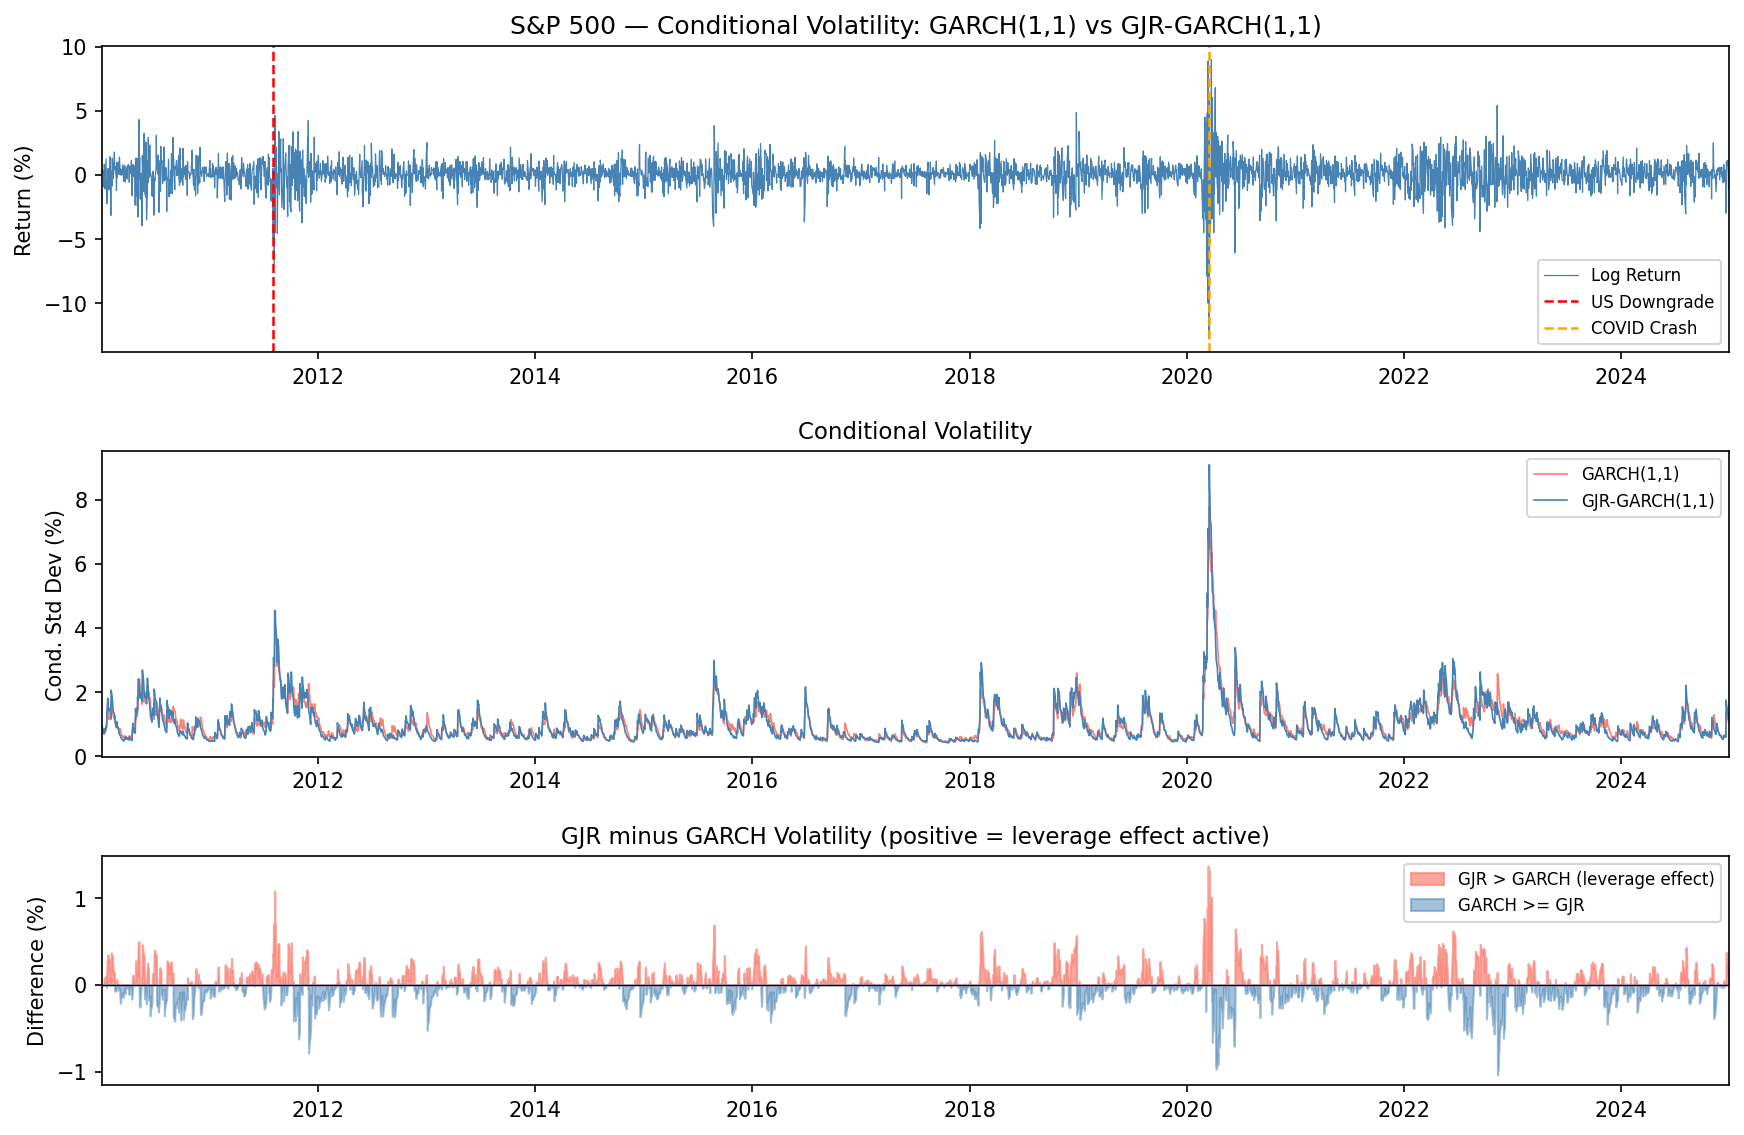This screenshot has width=1744, height=1135.
Task: Click the red swatch beside 'GJR > GARCH (leverage effect)'
Action: coord(1427,879)
